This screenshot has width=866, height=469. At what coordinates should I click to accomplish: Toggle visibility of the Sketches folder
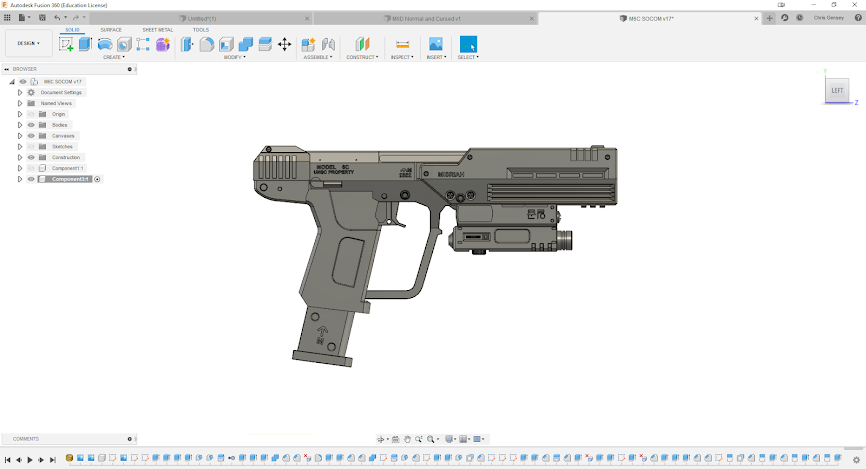[31, 147]
